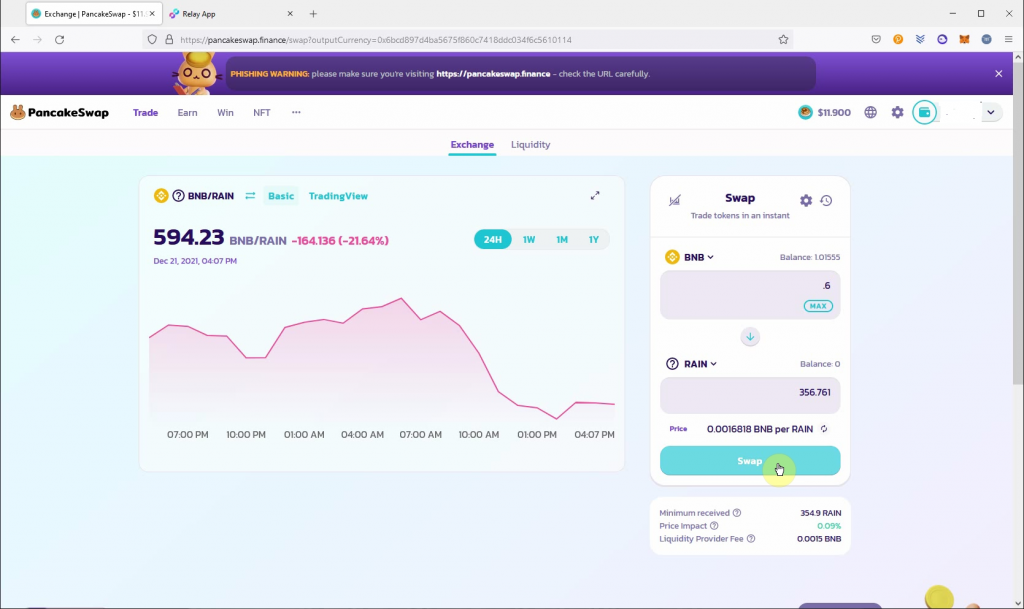Select the 1M chart timeframe
This screenshot has height=609, width=1024.
[562, 240]
